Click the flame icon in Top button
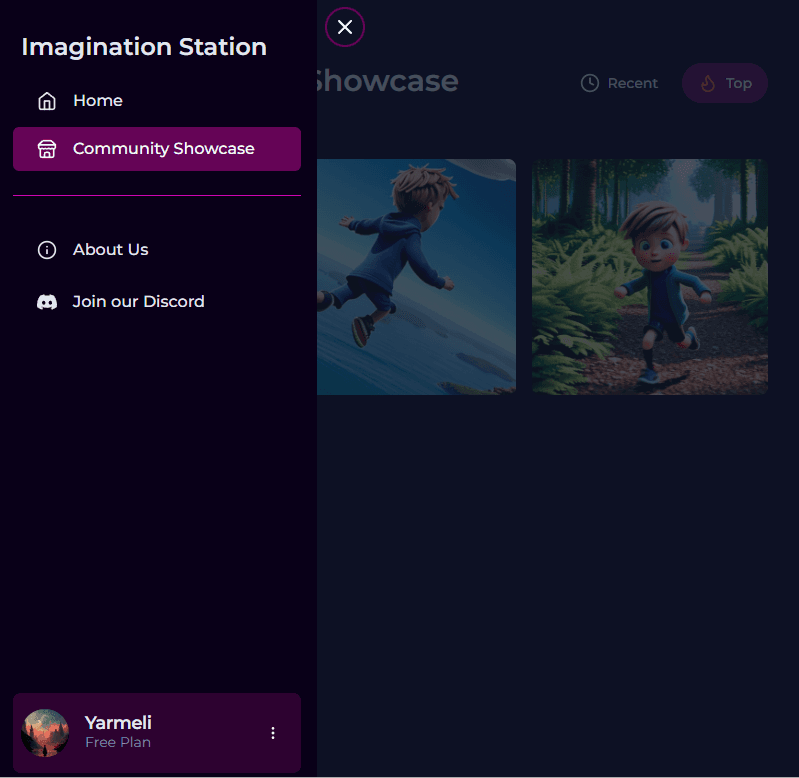 click(708, 83)
